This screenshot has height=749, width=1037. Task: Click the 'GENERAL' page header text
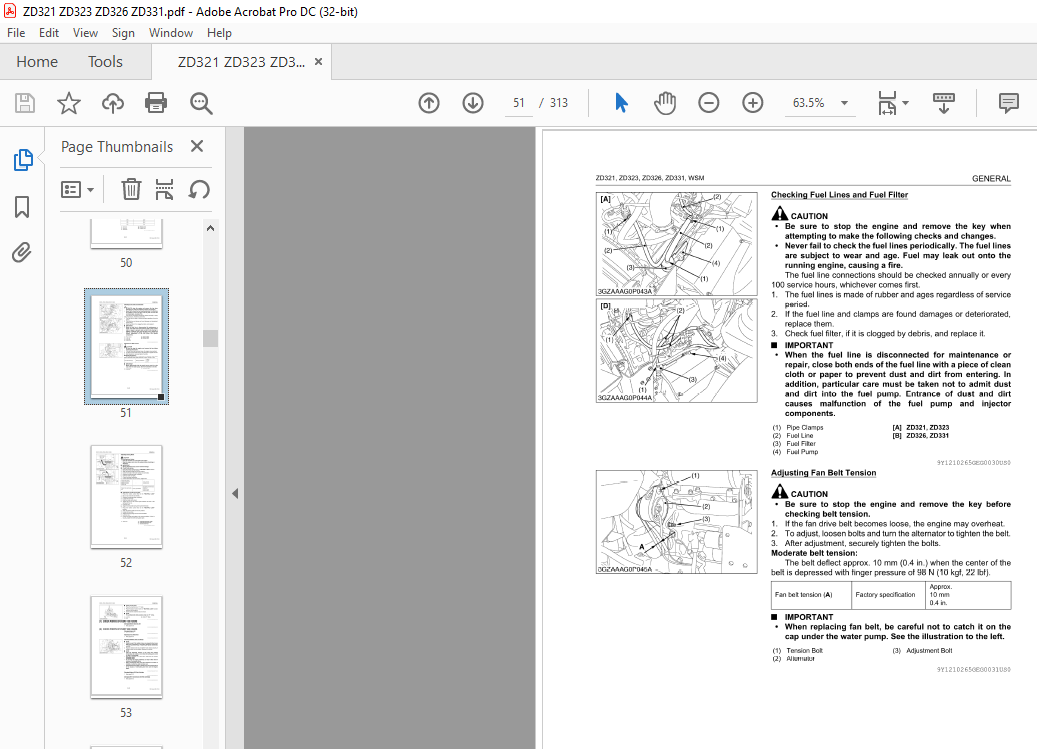(x=991, y=178)
